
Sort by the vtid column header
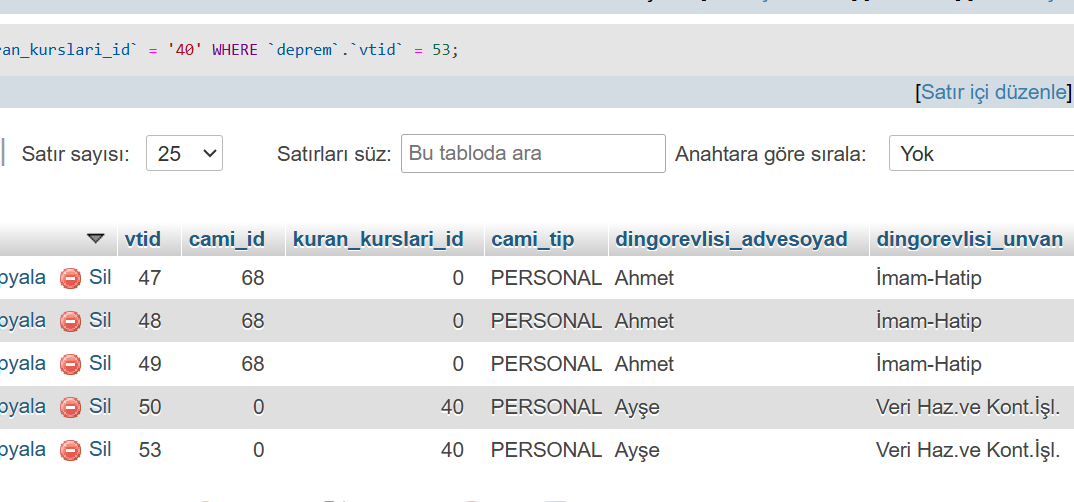[x=142, y=239]
